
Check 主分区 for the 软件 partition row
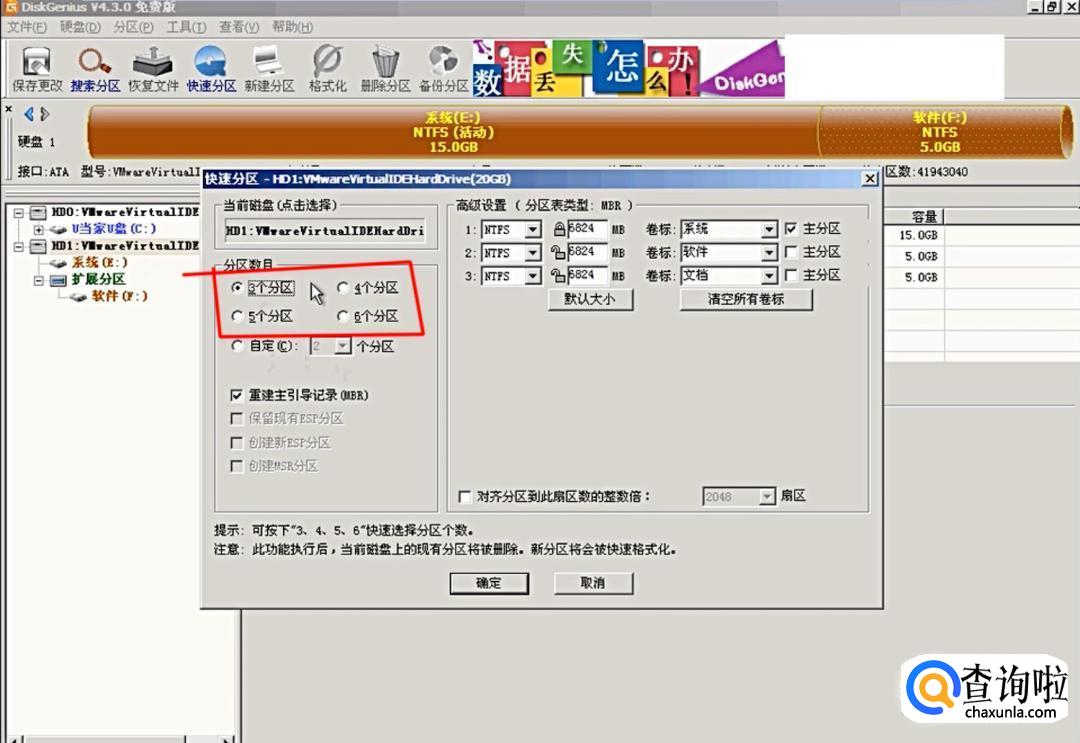(x=791, y=252)
